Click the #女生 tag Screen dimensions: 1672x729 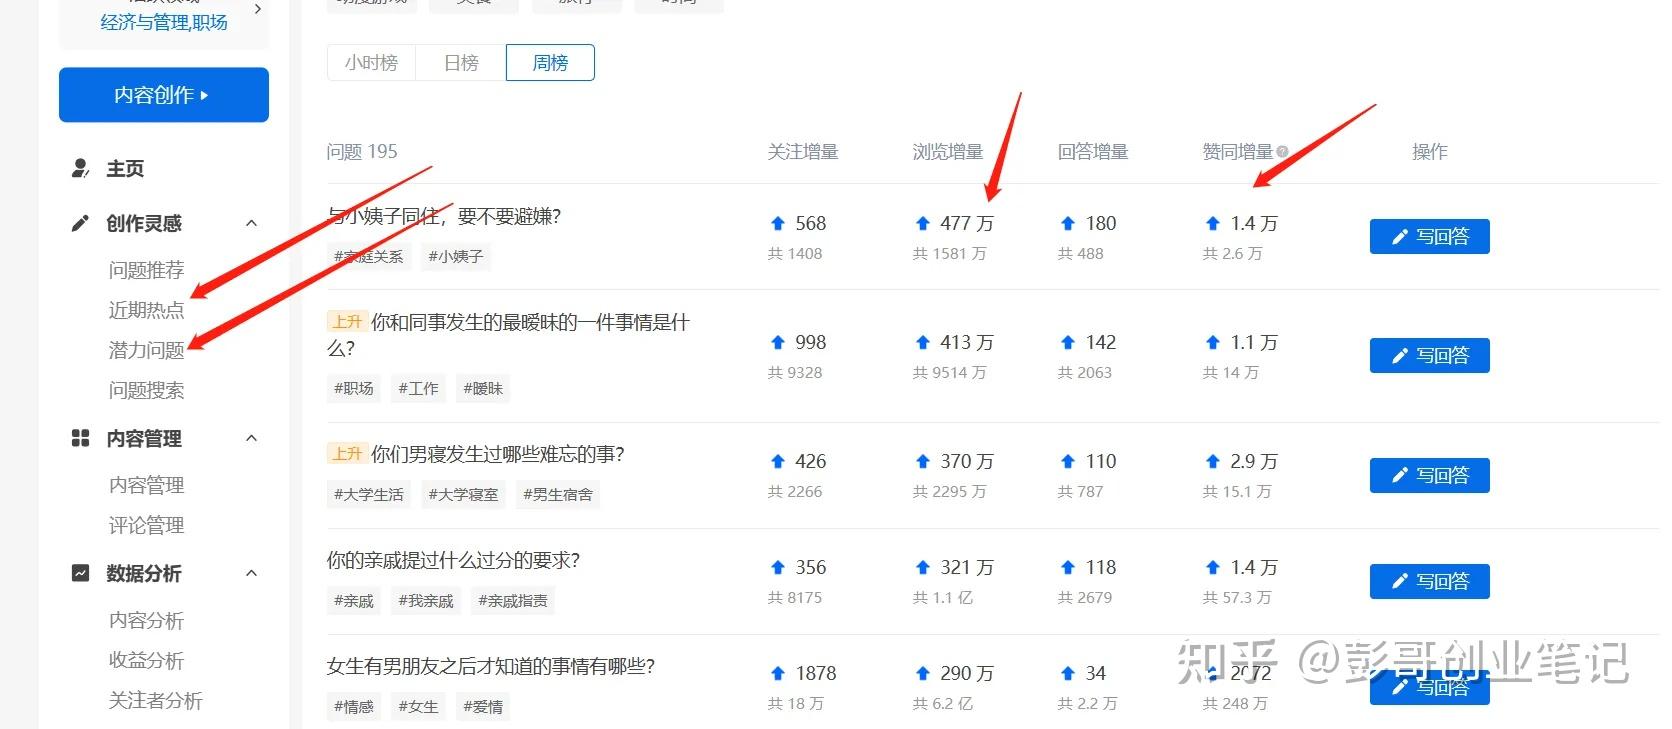pyautogui.click(x=418, y=707)
